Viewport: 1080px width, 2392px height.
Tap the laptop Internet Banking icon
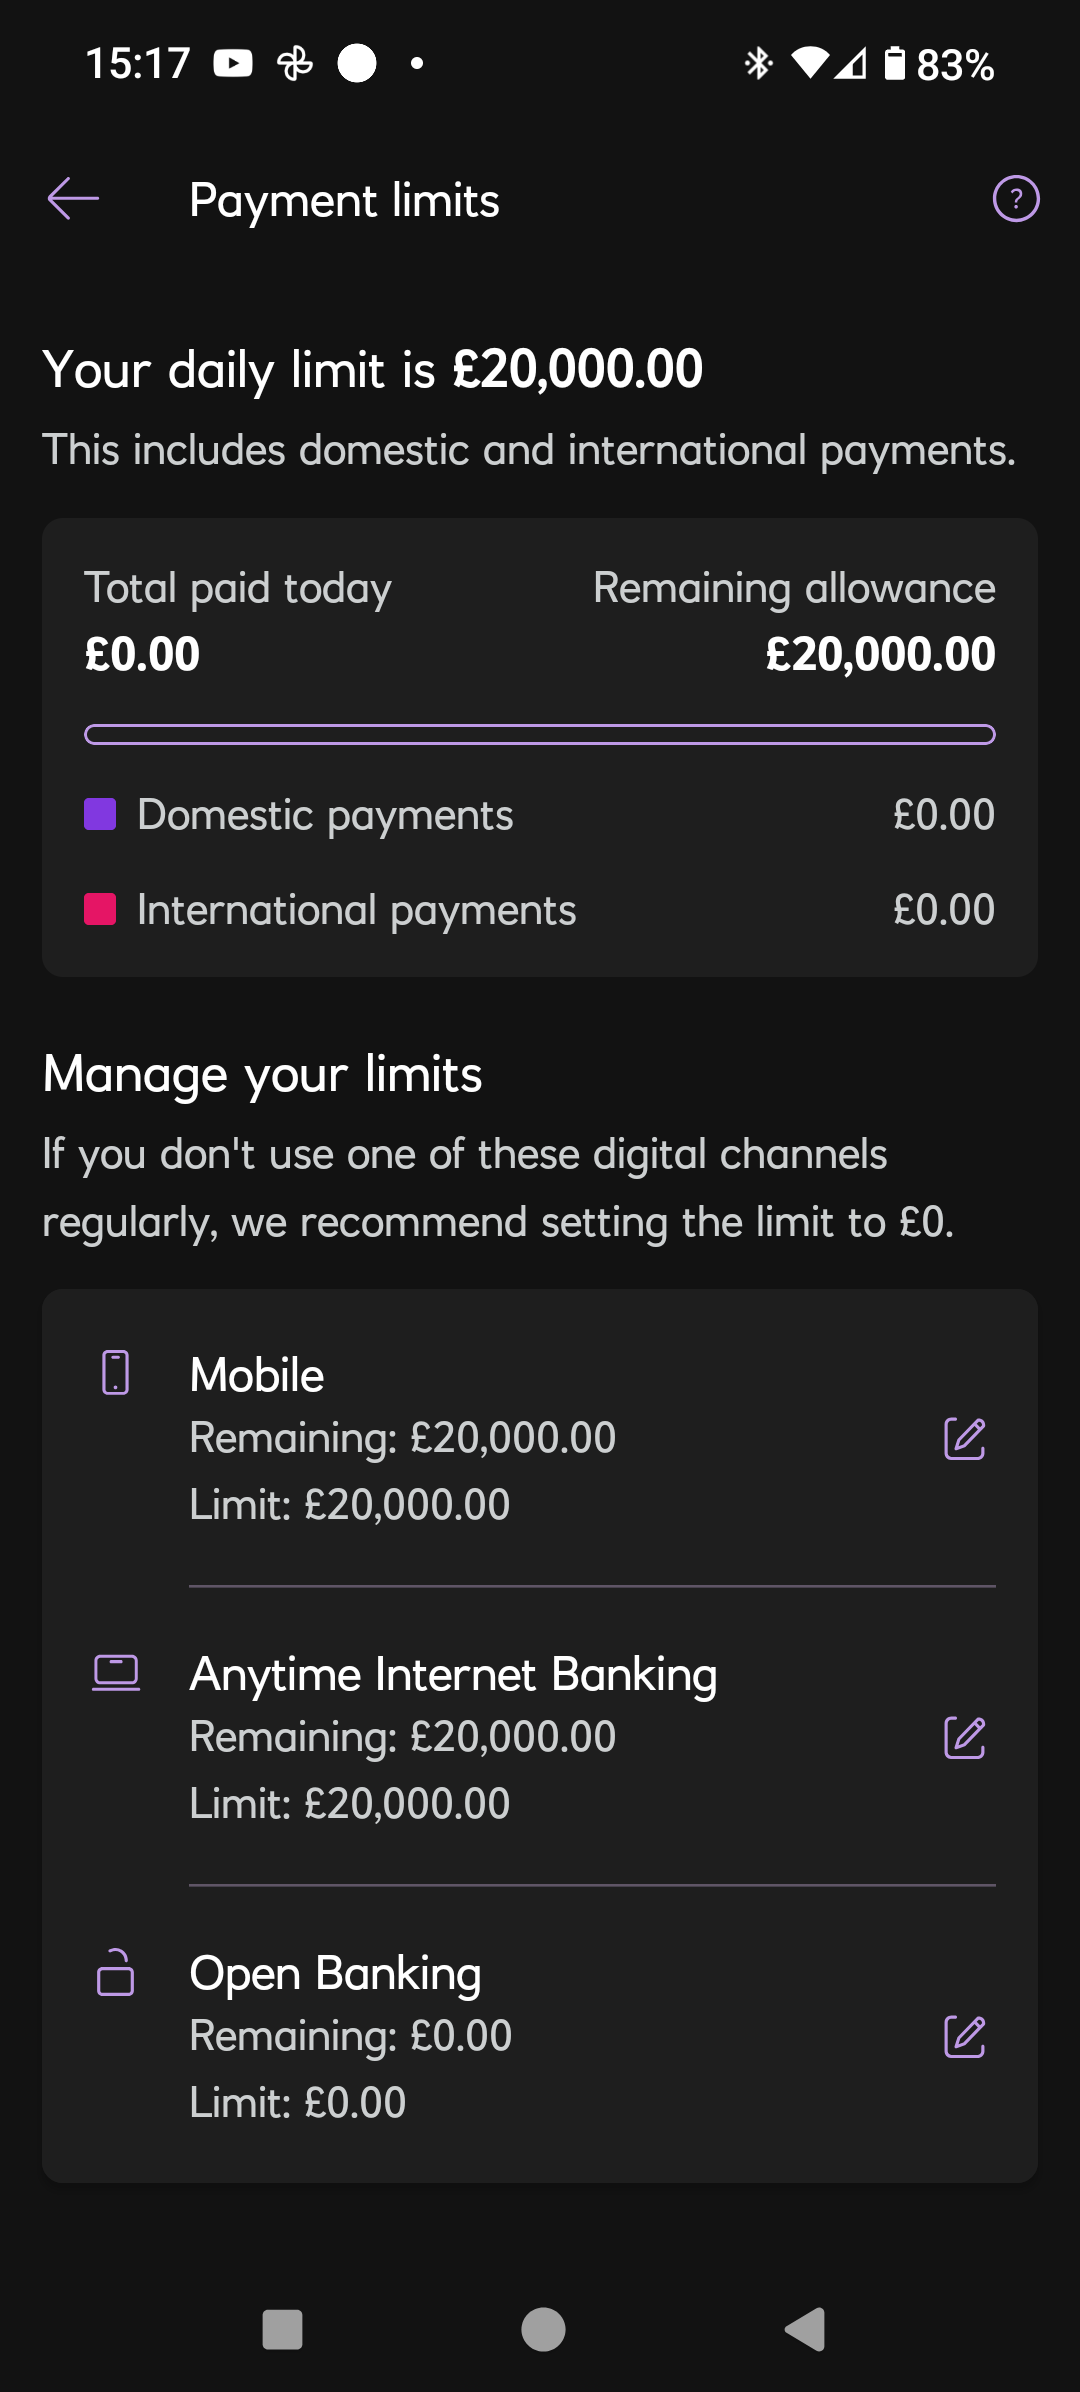(x=116, y=1672)
